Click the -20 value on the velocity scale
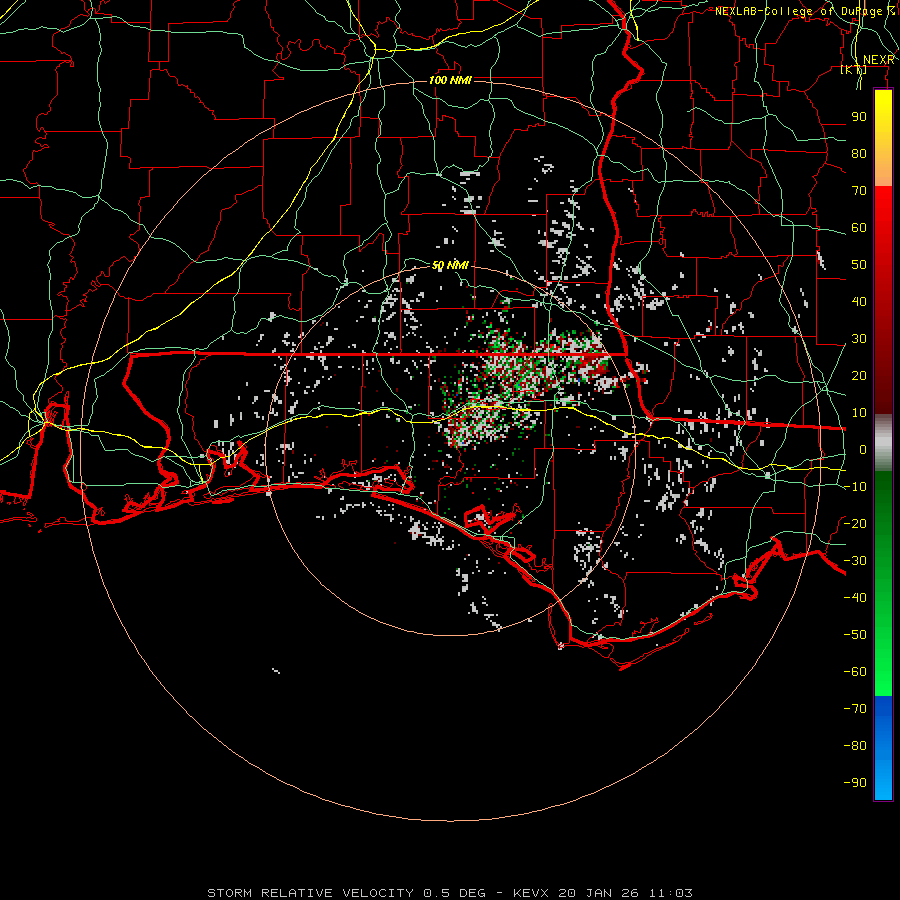Viewport: 900px width, 900px height. 855,523
